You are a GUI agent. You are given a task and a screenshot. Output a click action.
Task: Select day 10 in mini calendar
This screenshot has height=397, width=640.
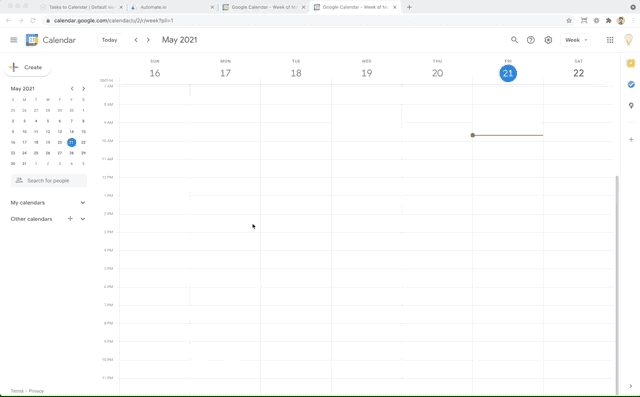coord(24,132)
